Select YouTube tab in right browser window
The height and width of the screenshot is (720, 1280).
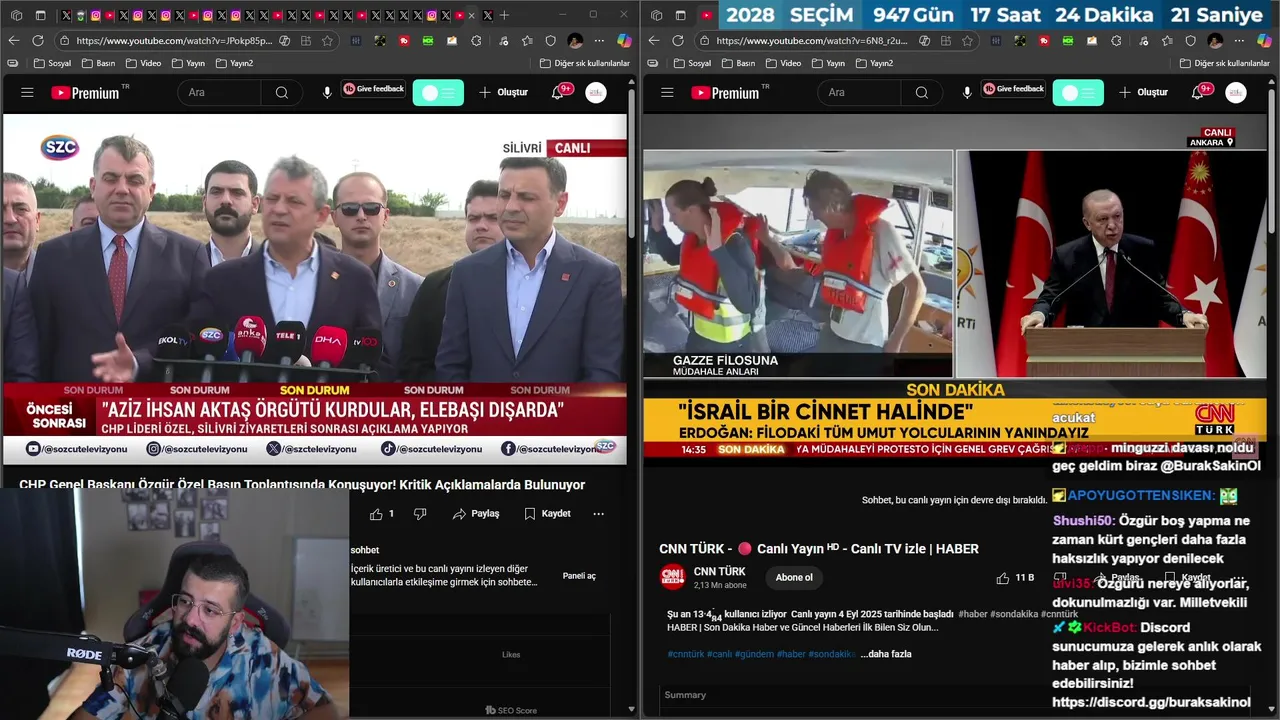click(x=707, y=15)
